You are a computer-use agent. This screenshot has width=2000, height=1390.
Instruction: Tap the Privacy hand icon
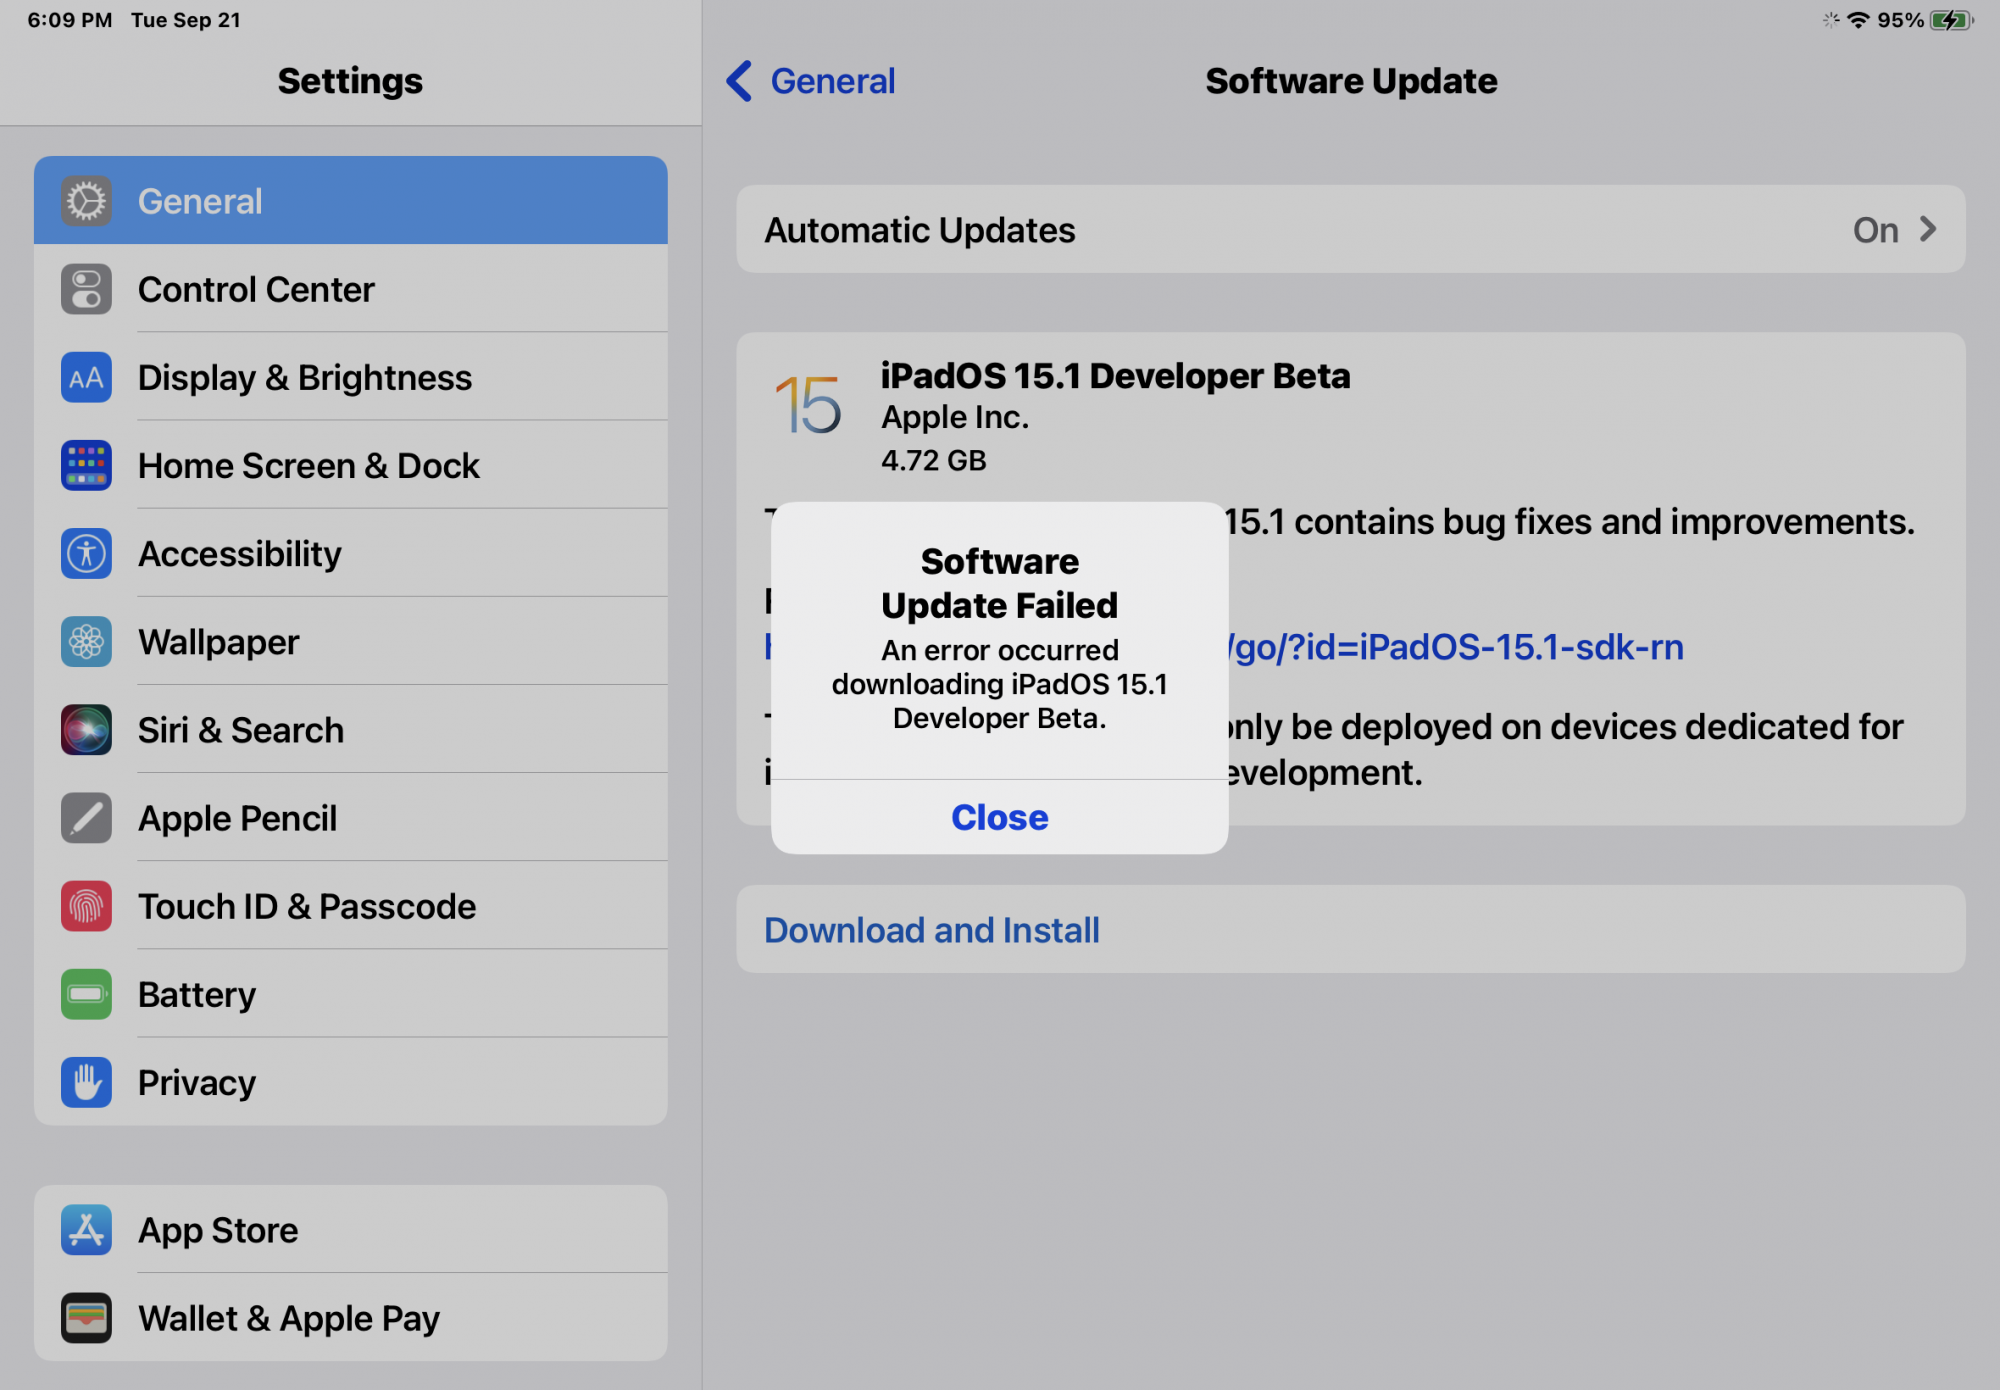coord(86,1082)
